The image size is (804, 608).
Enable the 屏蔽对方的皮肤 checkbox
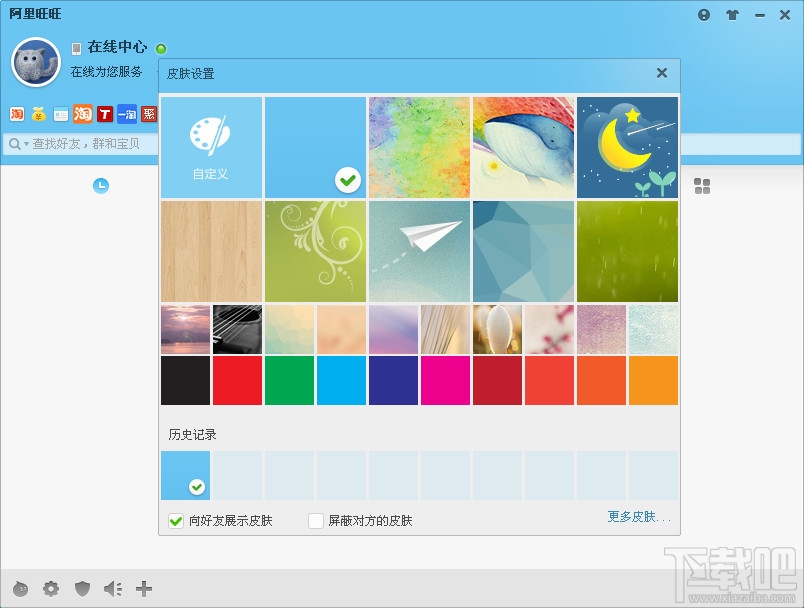[316, 520]
